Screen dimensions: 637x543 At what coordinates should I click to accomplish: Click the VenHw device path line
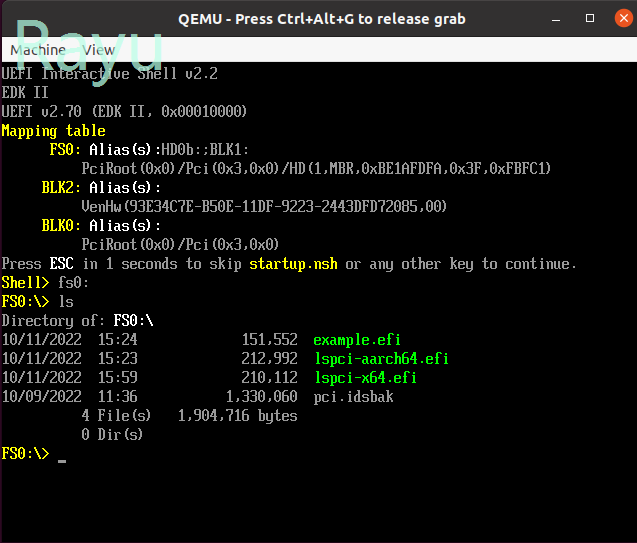coord(264,207)
